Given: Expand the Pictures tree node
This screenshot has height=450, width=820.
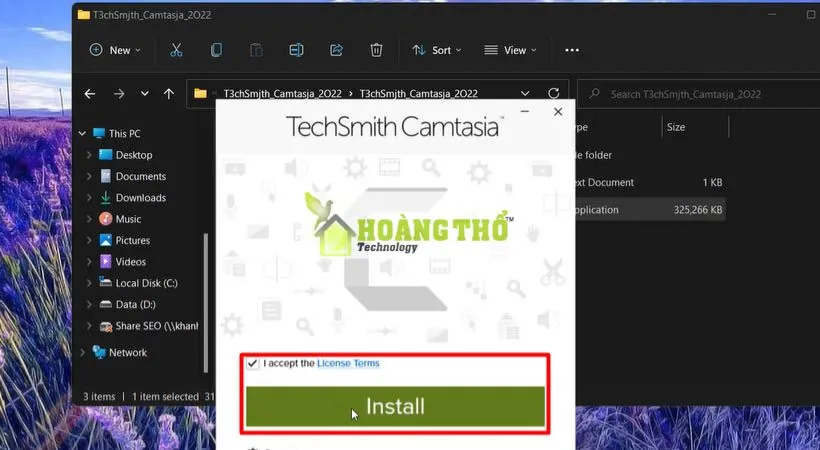Looking at the screenshot, I should pos(89,240).
